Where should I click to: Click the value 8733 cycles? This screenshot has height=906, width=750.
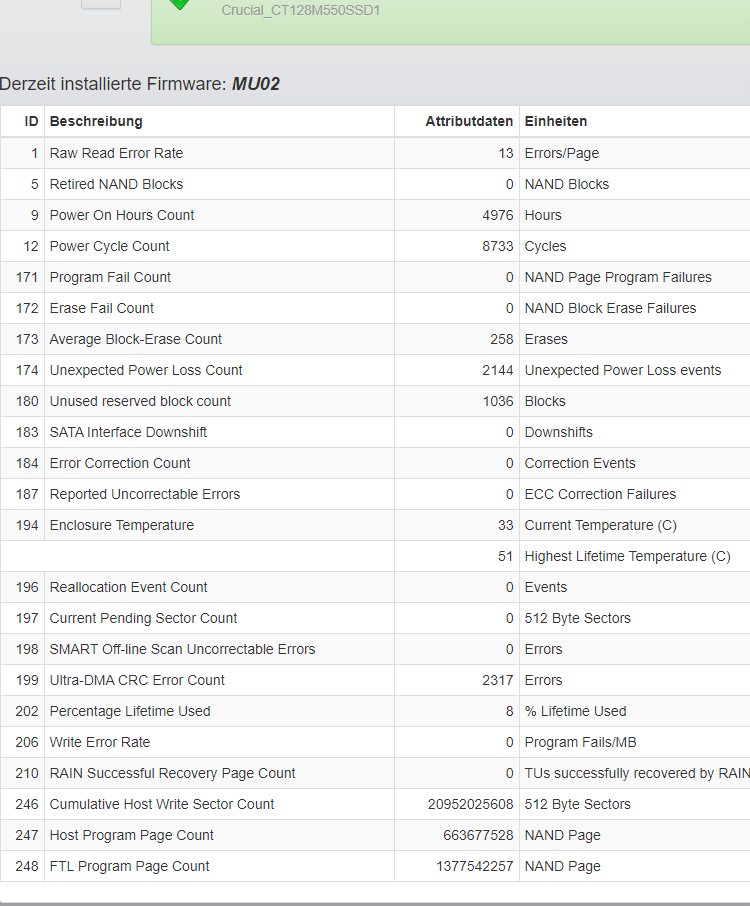(497, 246)
